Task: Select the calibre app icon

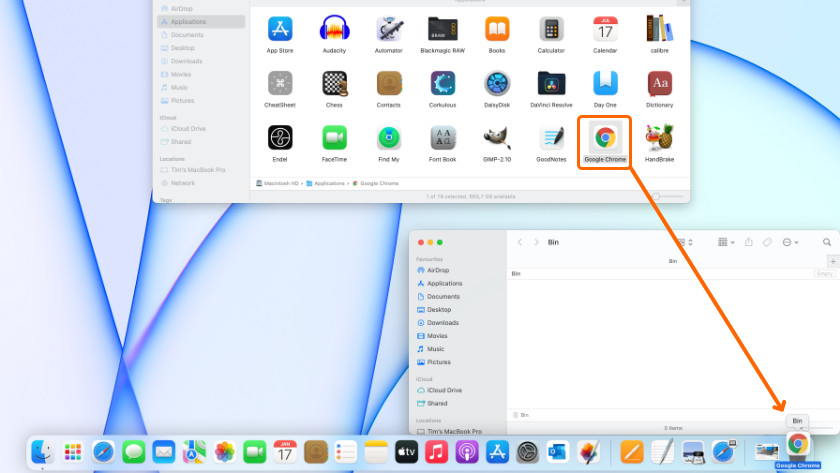Action: pos(659,29)
